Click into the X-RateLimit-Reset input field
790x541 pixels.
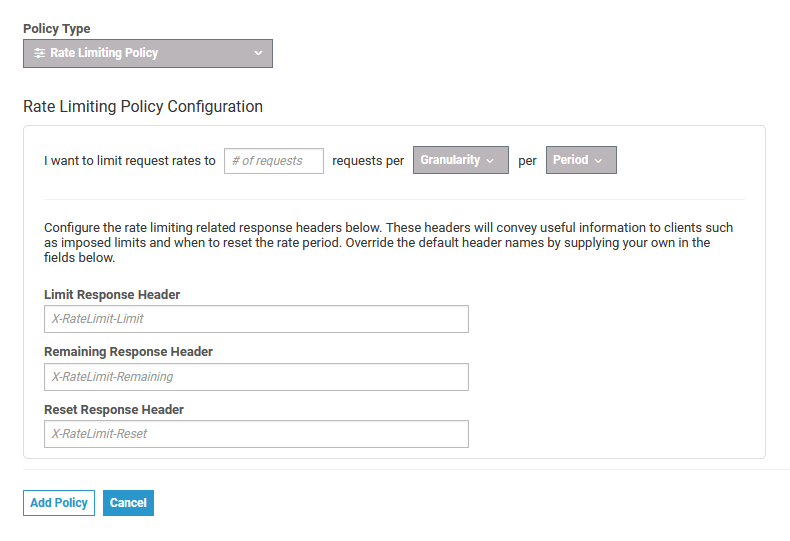pos(256,434)
